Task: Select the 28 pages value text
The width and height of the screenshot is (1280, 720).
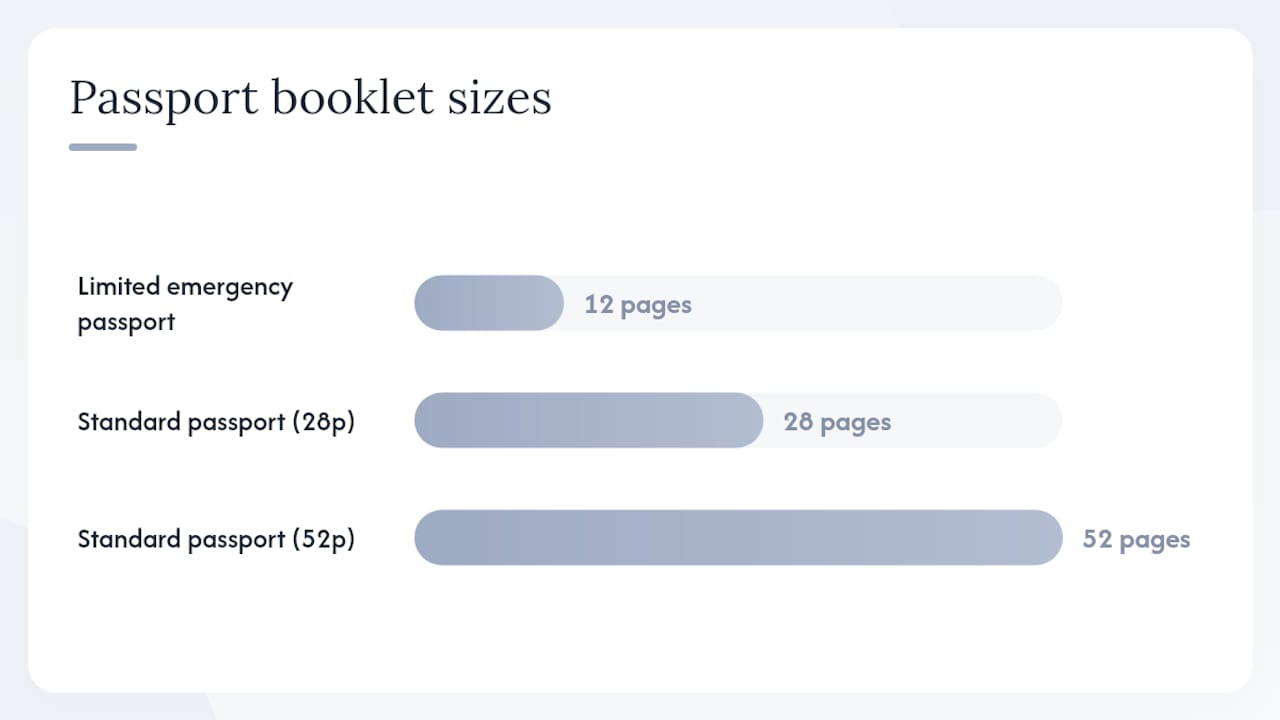Action: [837, 422]
